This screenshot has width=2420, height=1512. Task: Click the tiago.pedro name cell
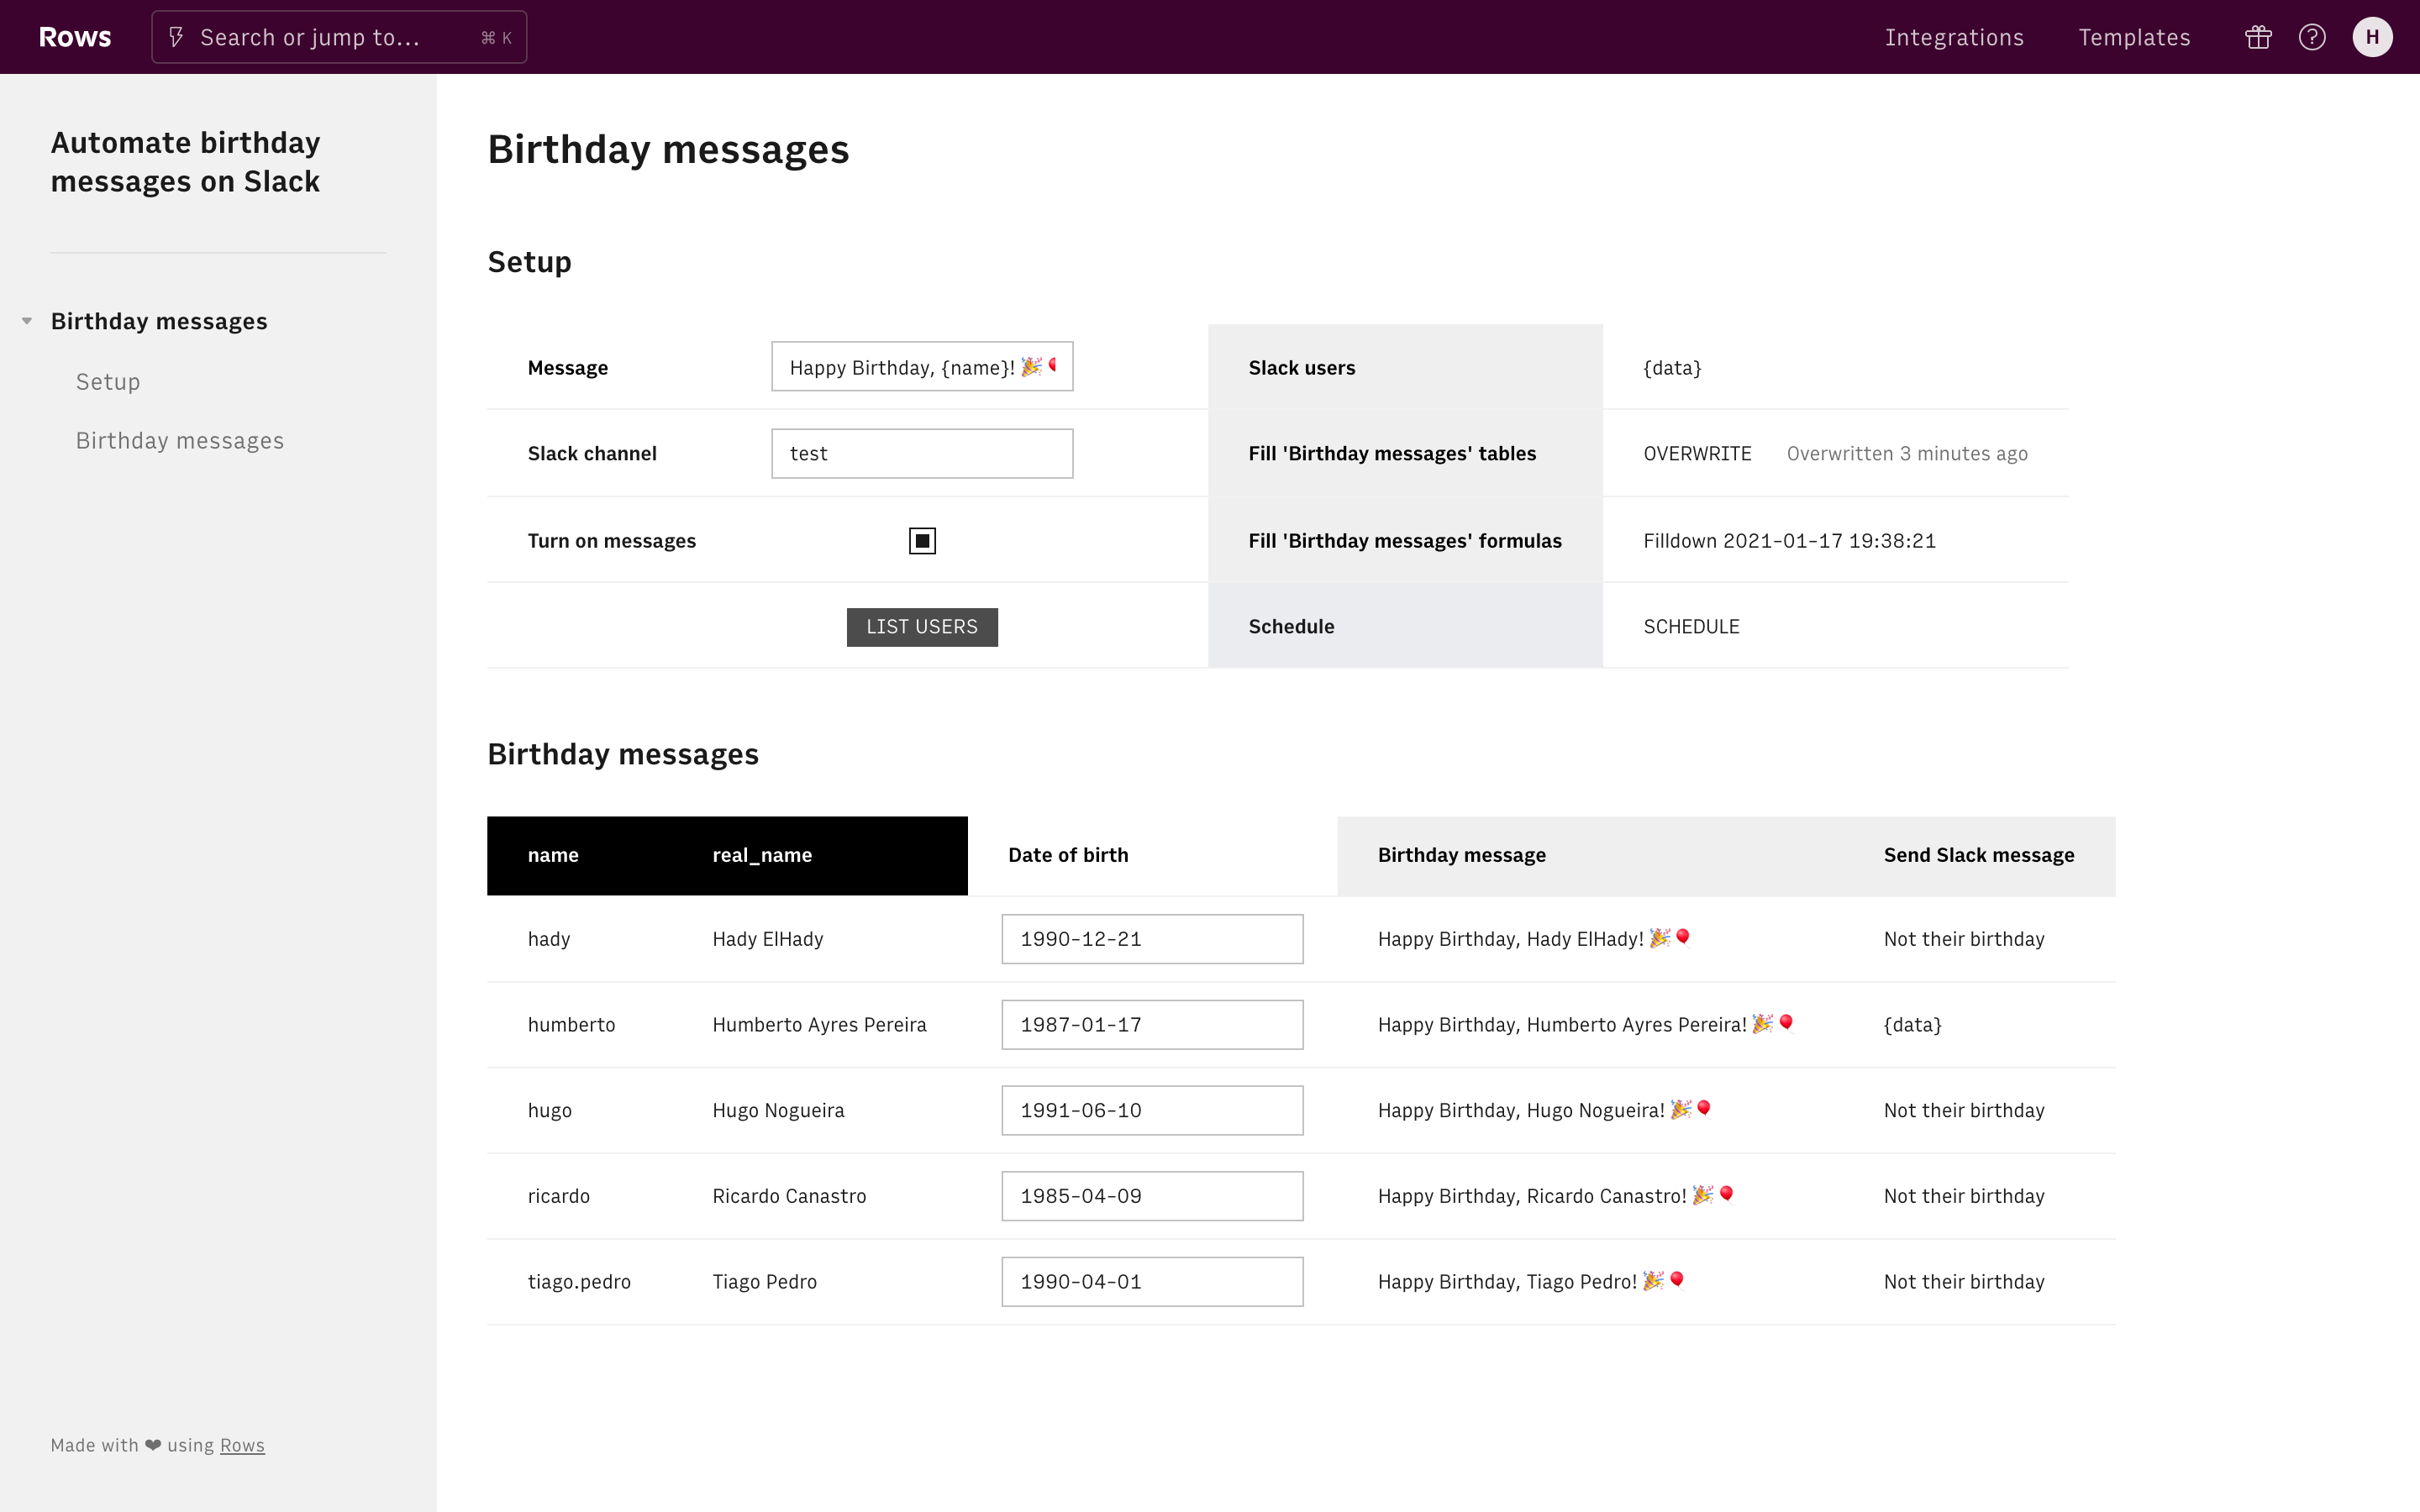(579, 1282)
